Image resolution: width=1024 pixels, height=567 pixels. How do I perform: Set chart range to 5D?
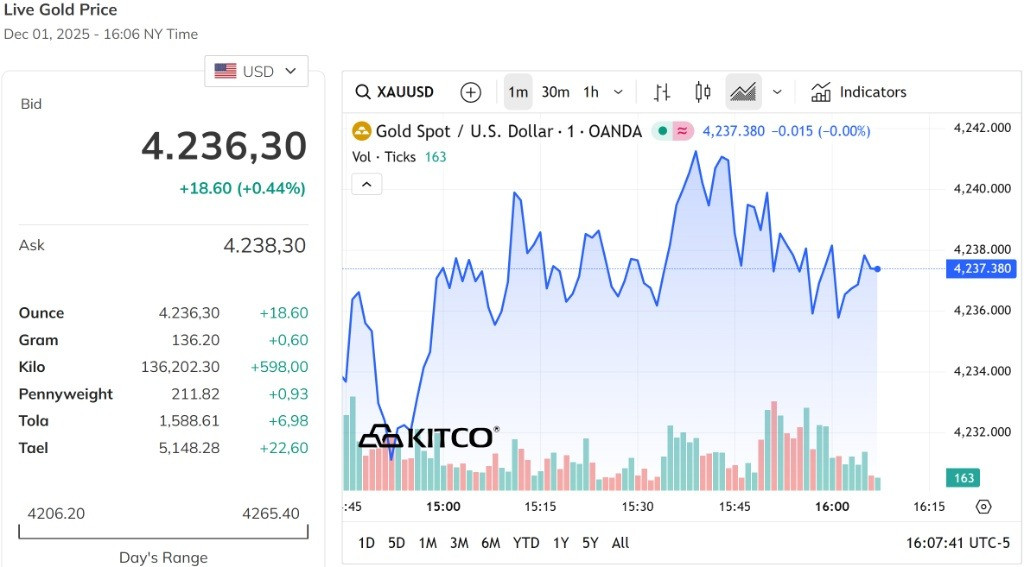point(396,543)
